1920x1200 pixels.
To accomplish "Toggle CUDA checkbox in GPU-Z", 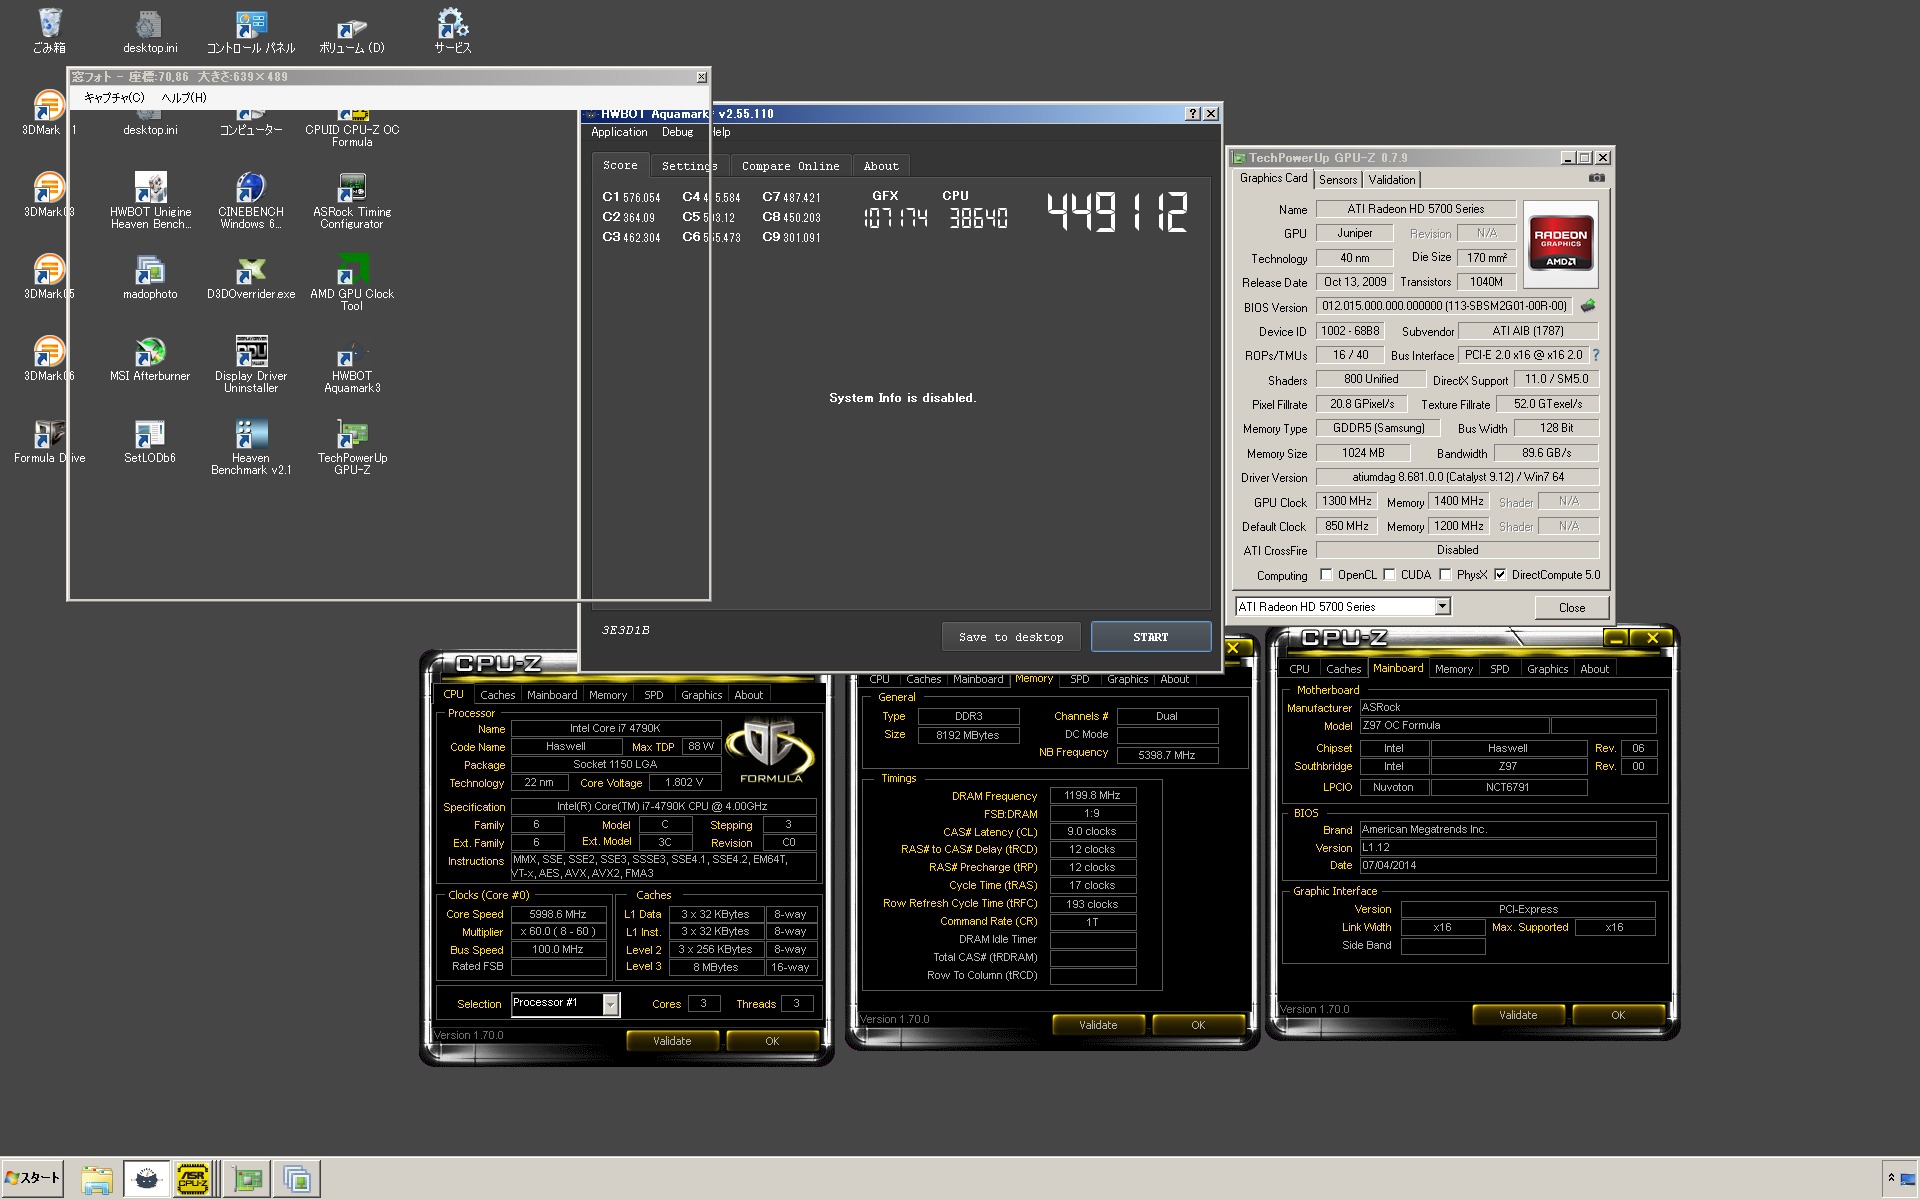I will tap(1389, 575).
